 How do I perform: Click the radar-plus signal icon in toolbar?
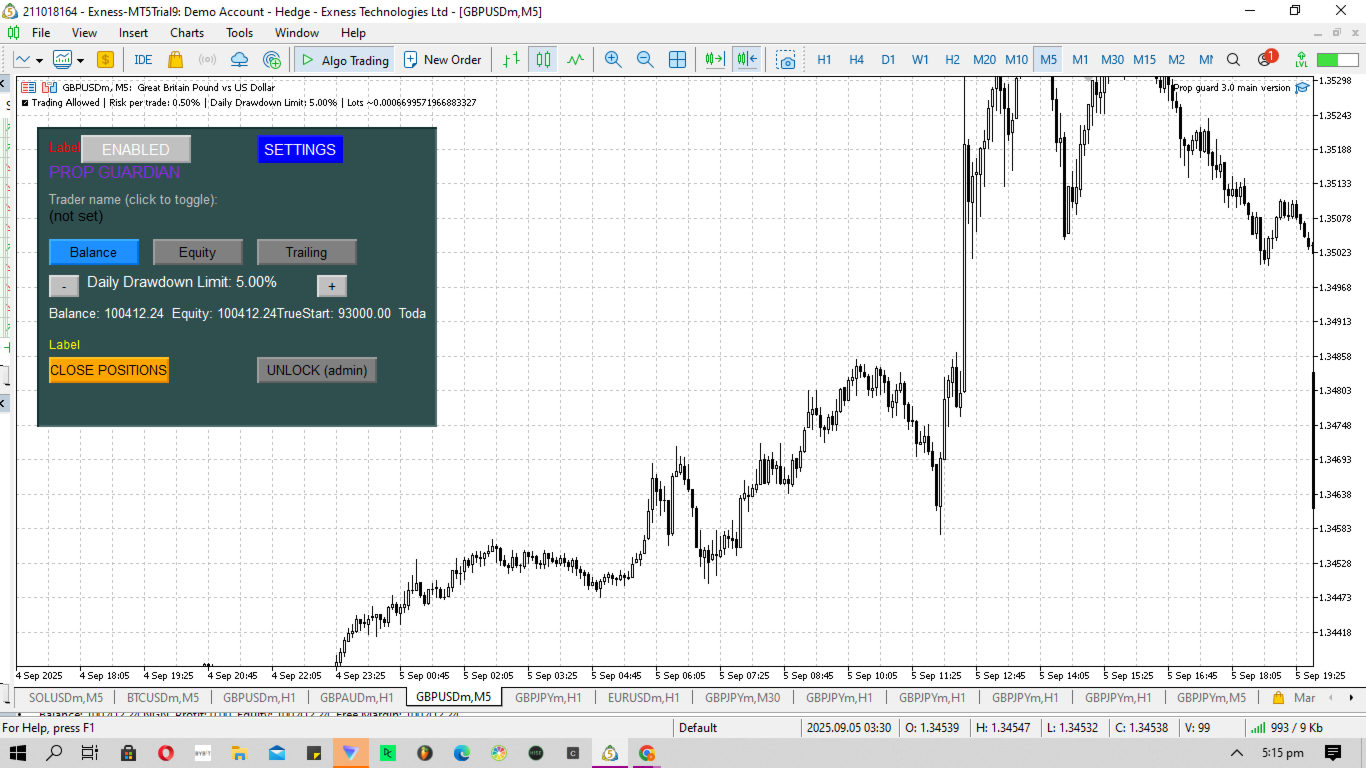[x=271, y=60]
